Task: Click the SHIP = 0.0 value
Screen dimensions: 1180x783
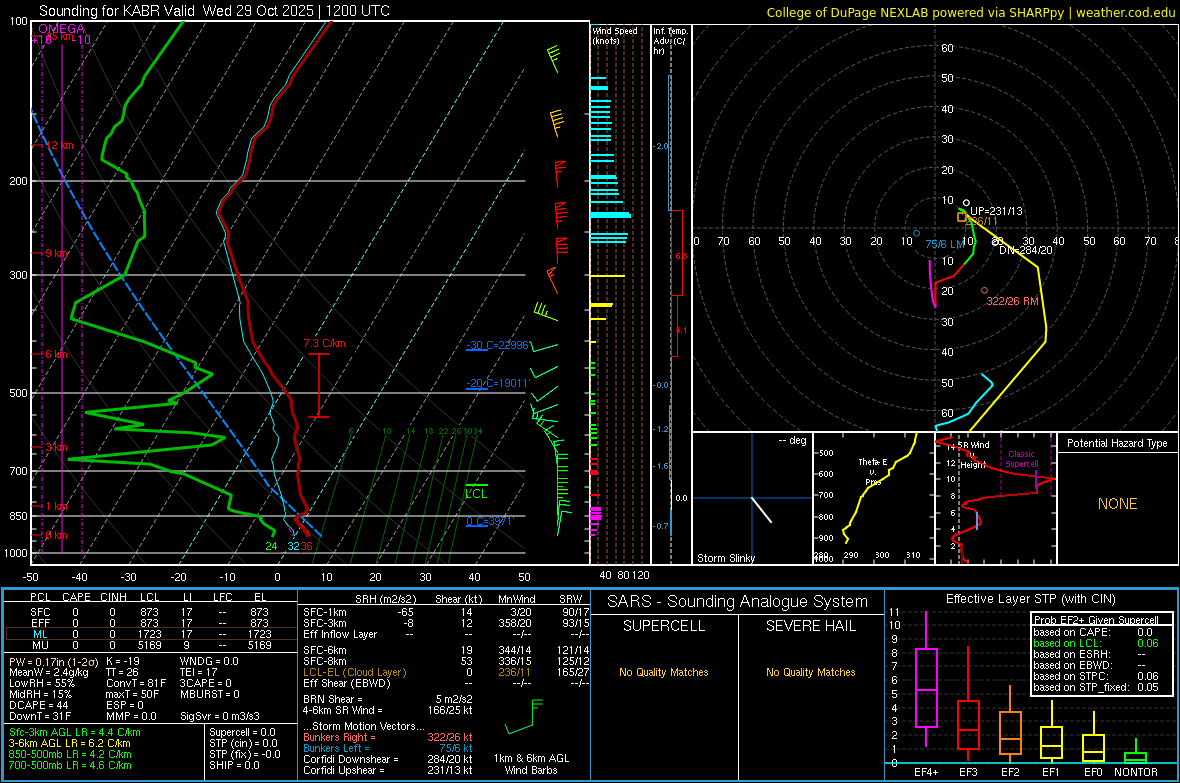Action: (234, 765)
